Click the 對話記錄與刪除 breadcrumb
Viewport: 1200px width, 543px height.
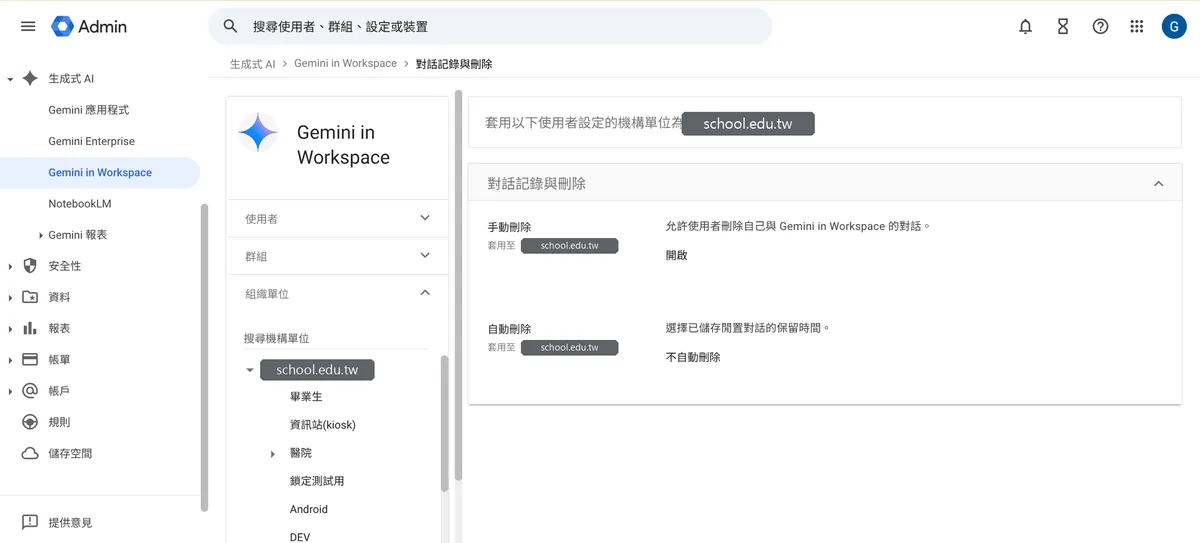(454, 63)
